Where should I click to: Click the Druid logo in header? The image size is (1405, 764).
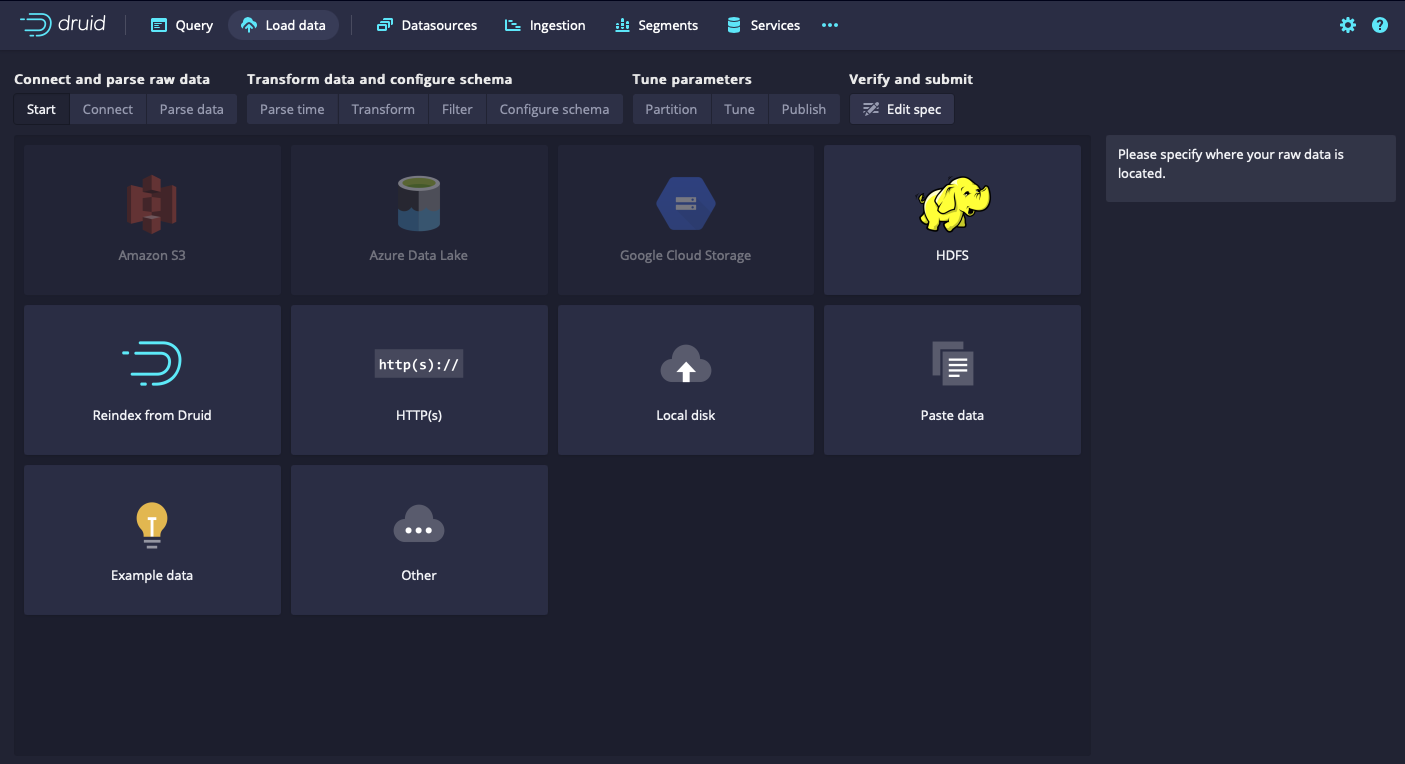coord(62,25)
